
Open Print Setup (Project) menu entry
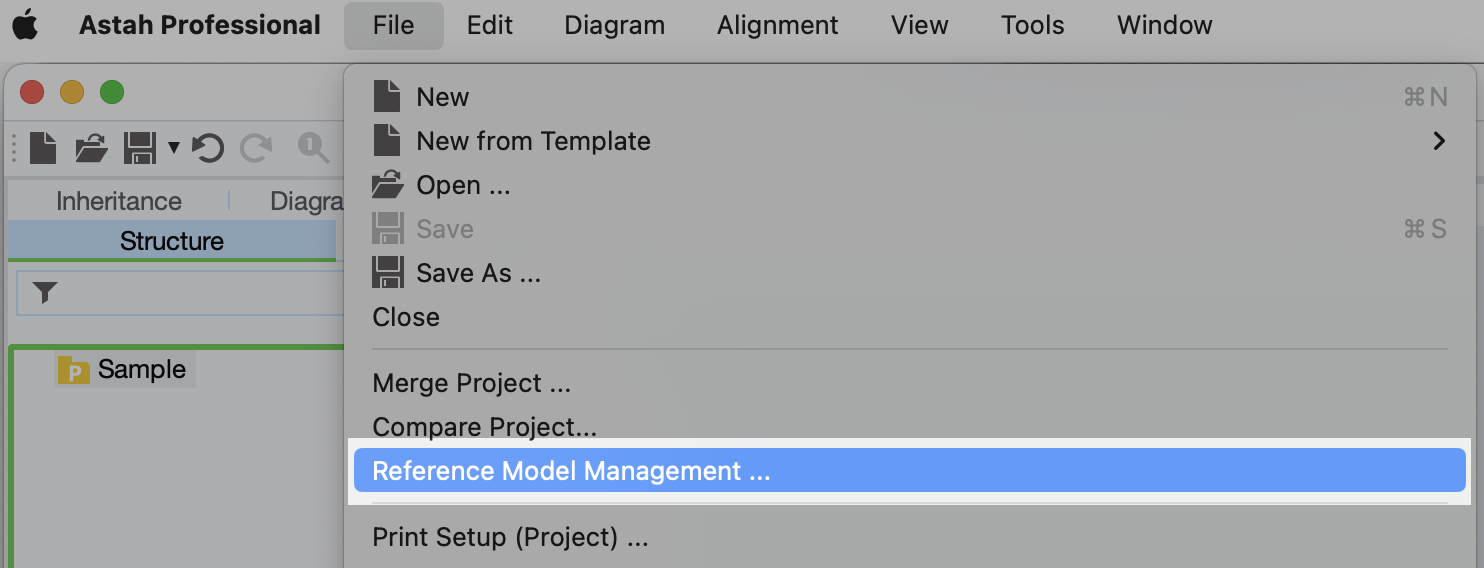[x=510, y=537]
